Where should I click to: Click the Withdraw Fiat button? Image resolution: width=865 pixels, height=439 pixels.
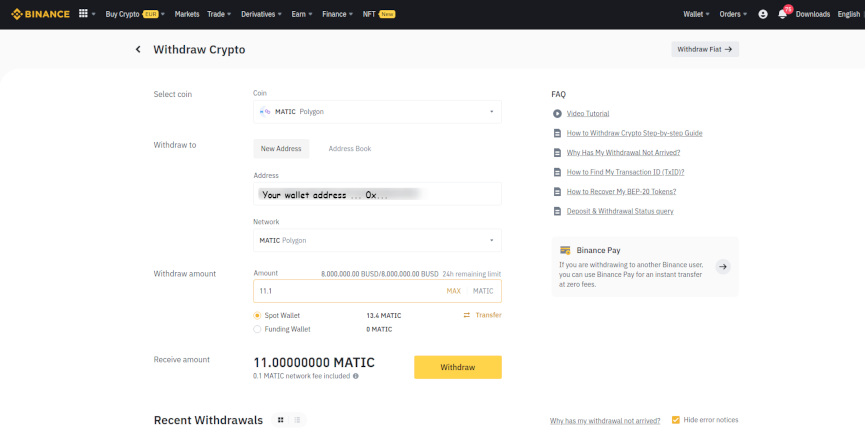[705, 49]
